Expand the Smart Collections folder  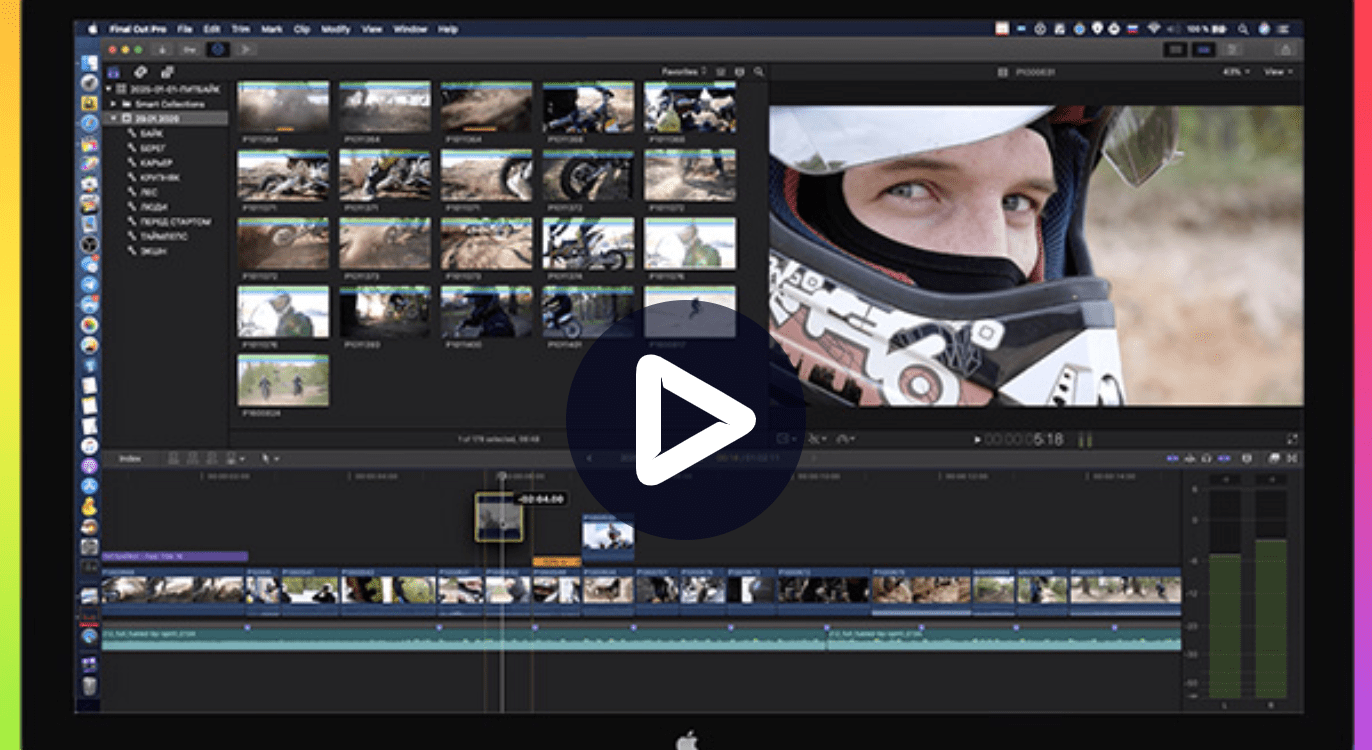[x=114, y=104]
